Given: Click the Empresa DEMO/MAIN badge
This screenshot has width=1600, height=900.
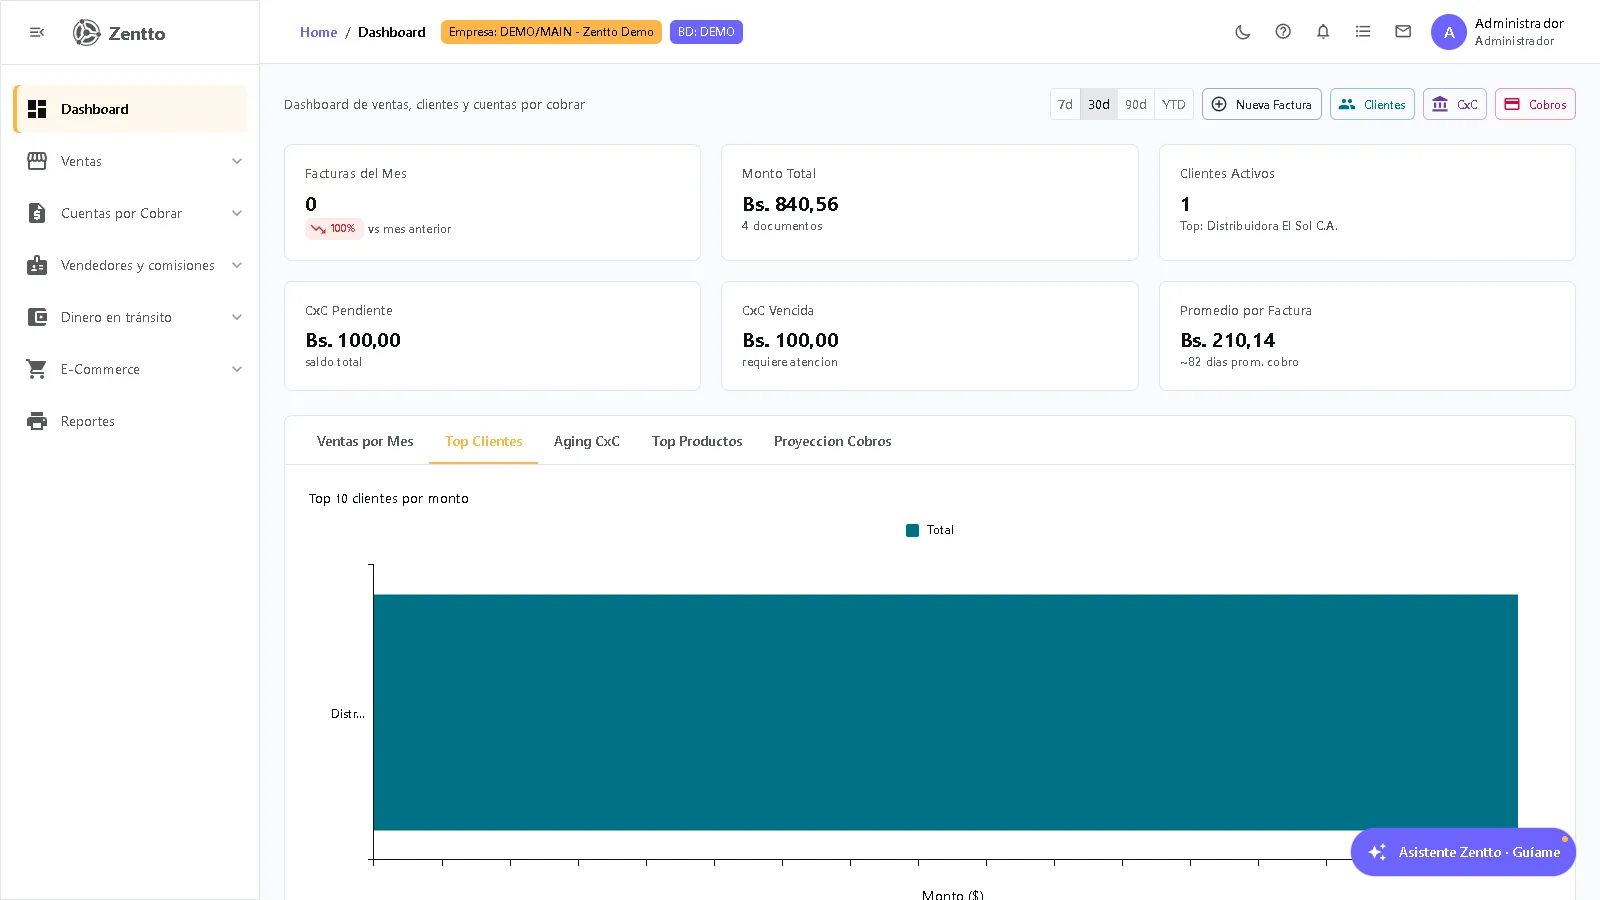Looking at the screenshot, I should pos(551,32).
